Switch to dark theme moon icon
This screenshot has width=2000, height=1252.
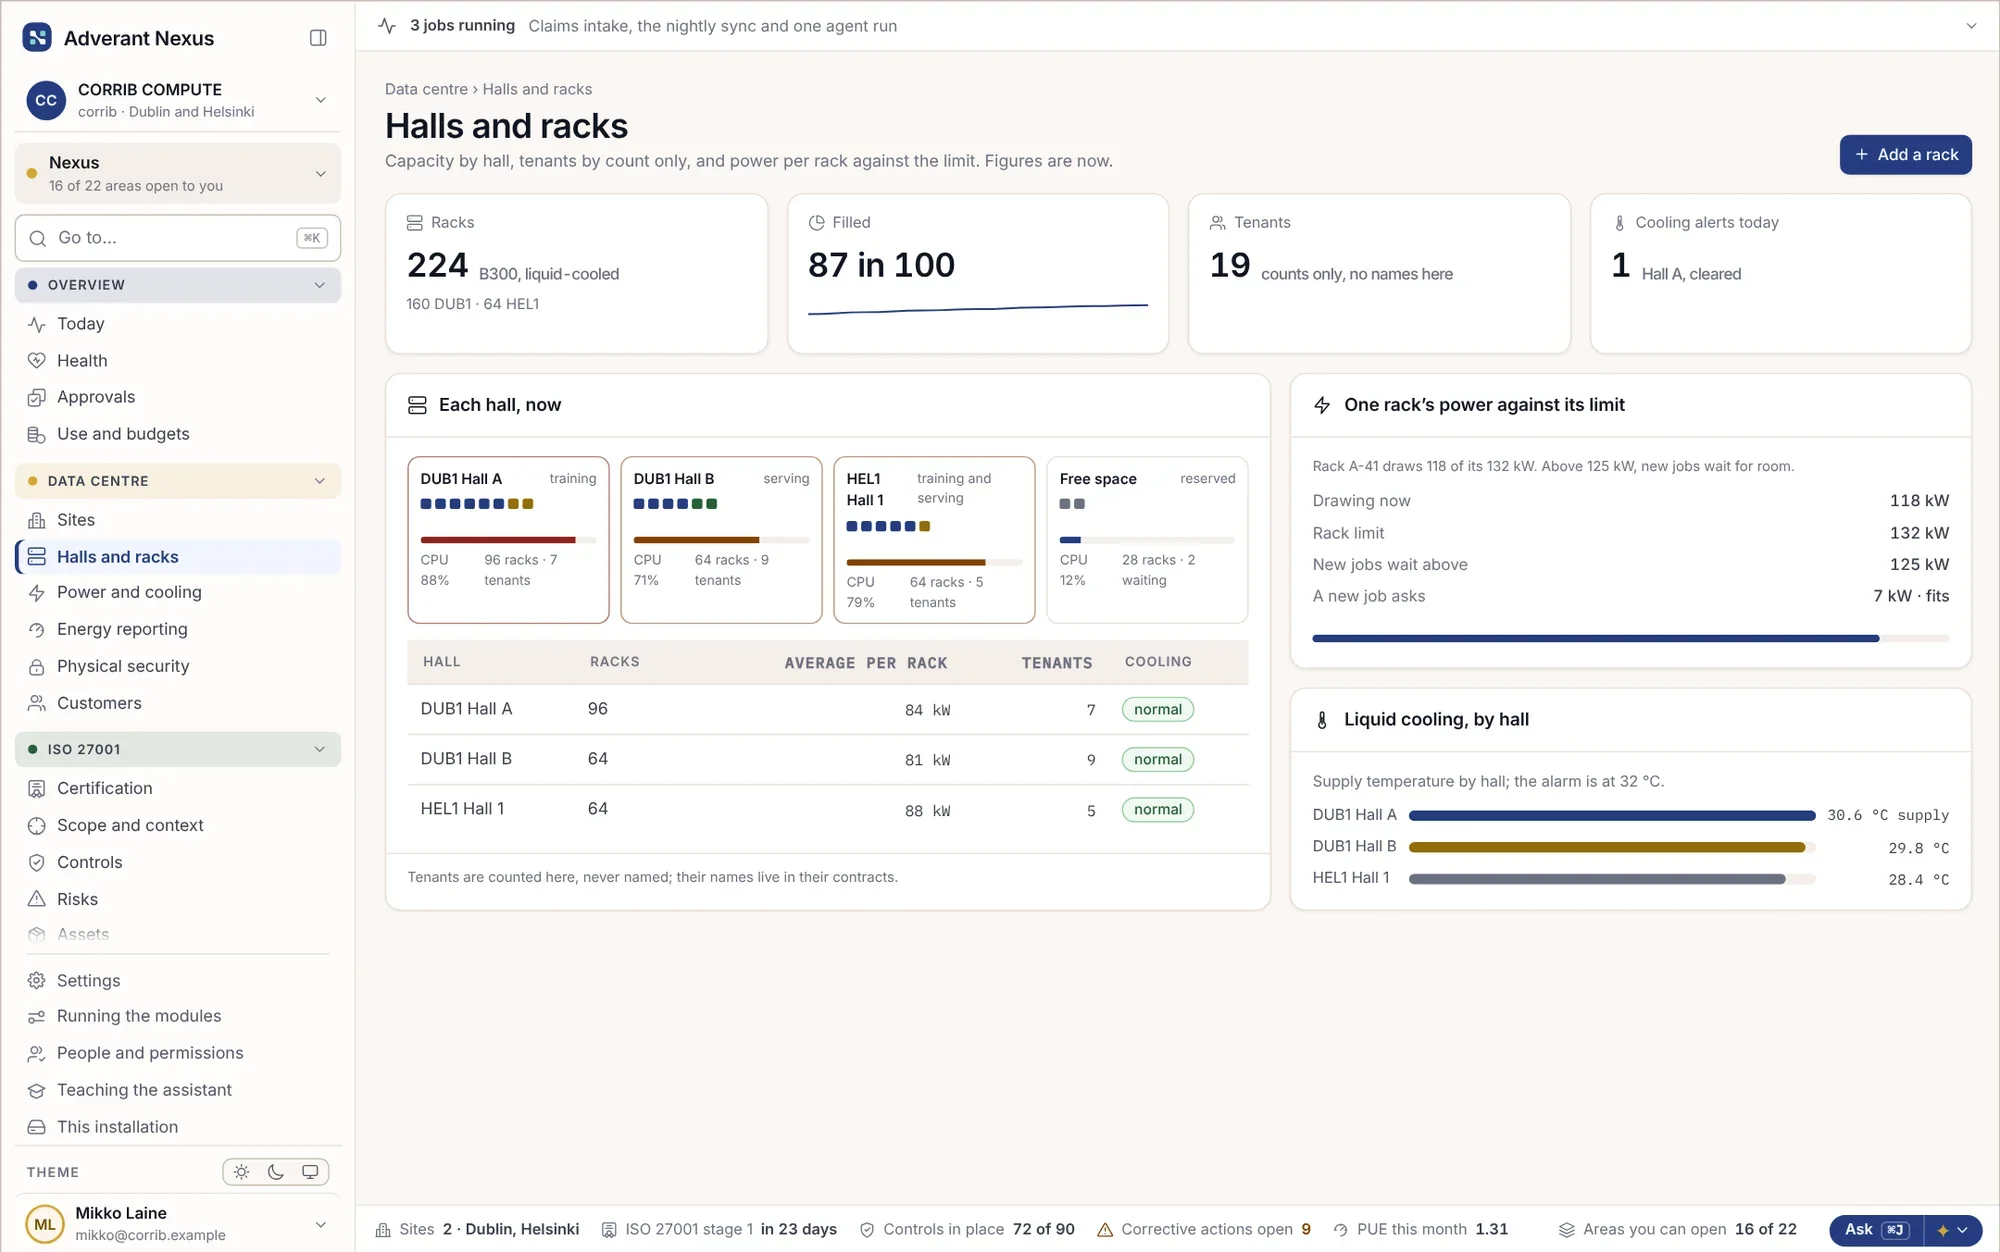[x=276, y=1172]
